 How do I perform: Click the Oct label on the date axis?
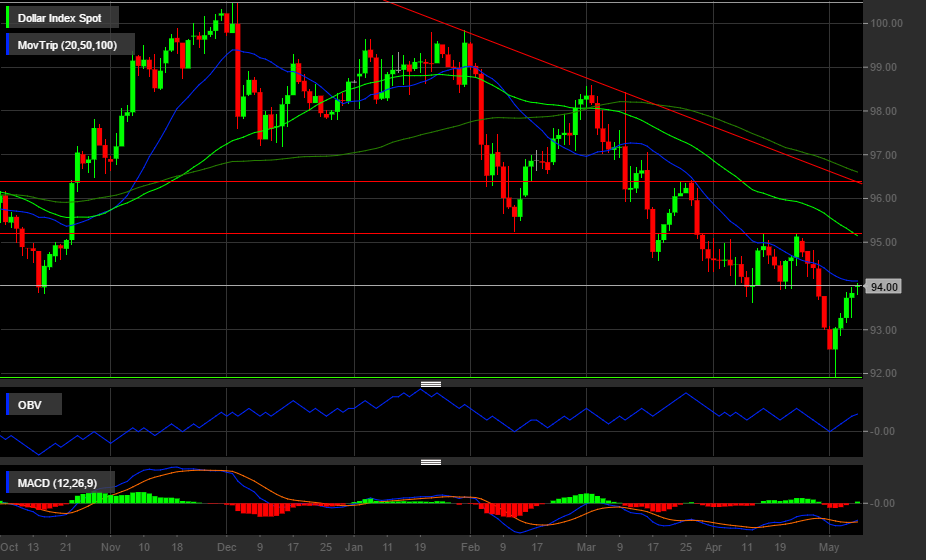point(9,549)
